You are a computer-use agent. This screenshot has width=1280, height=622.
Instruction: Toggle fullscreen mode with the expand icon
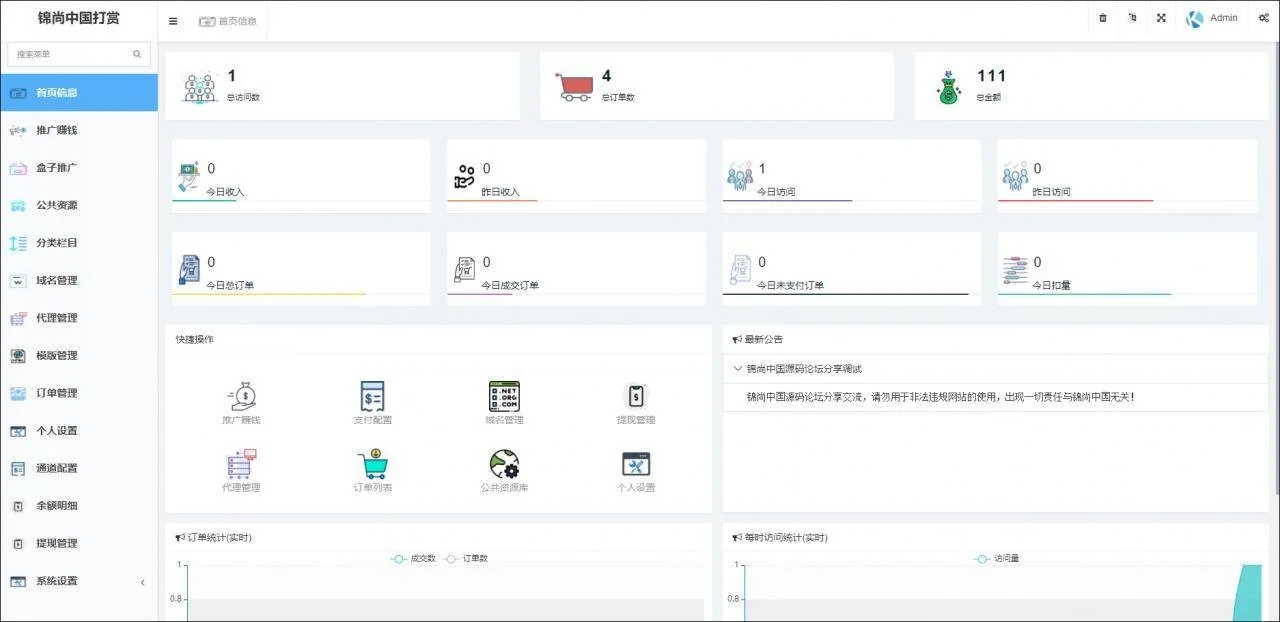point(1161,18)
